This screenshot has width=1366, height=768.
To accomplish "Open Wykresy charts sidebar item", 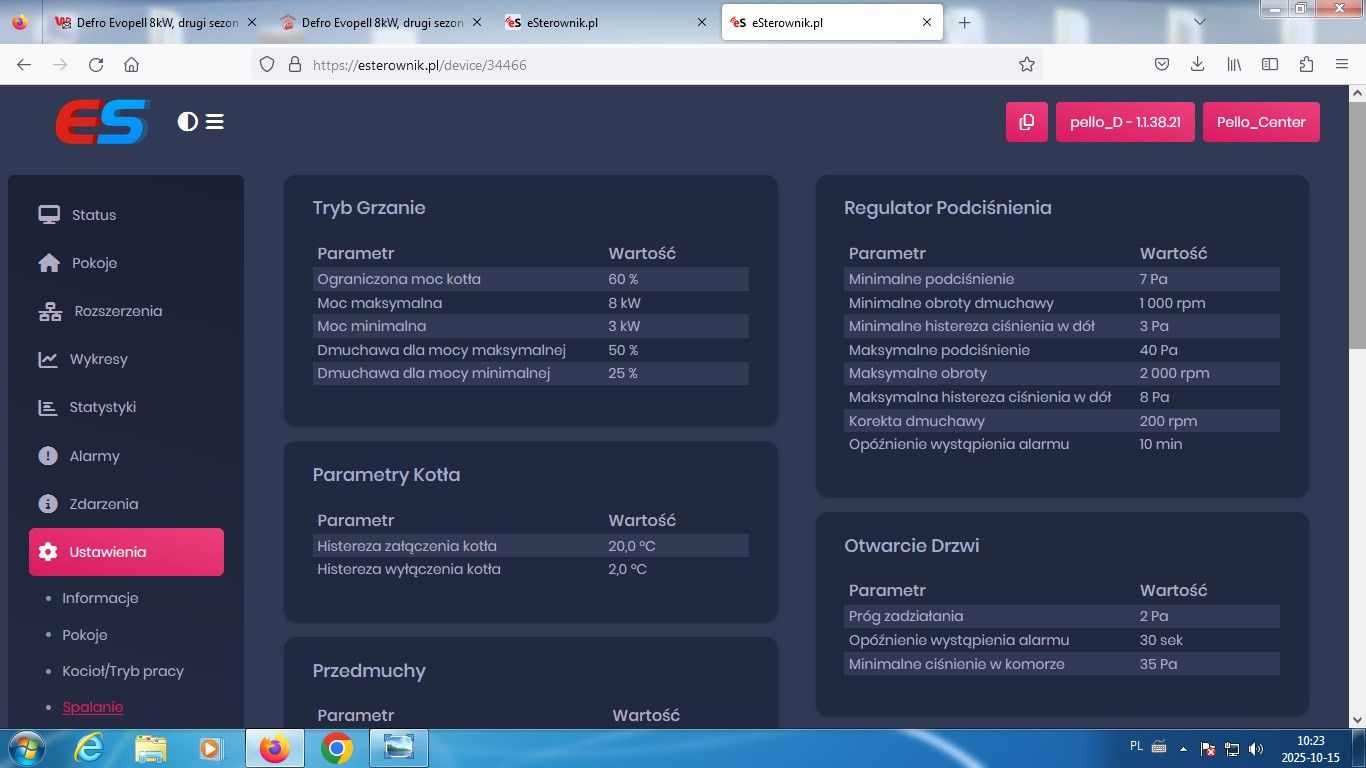I will pos(98,359).
